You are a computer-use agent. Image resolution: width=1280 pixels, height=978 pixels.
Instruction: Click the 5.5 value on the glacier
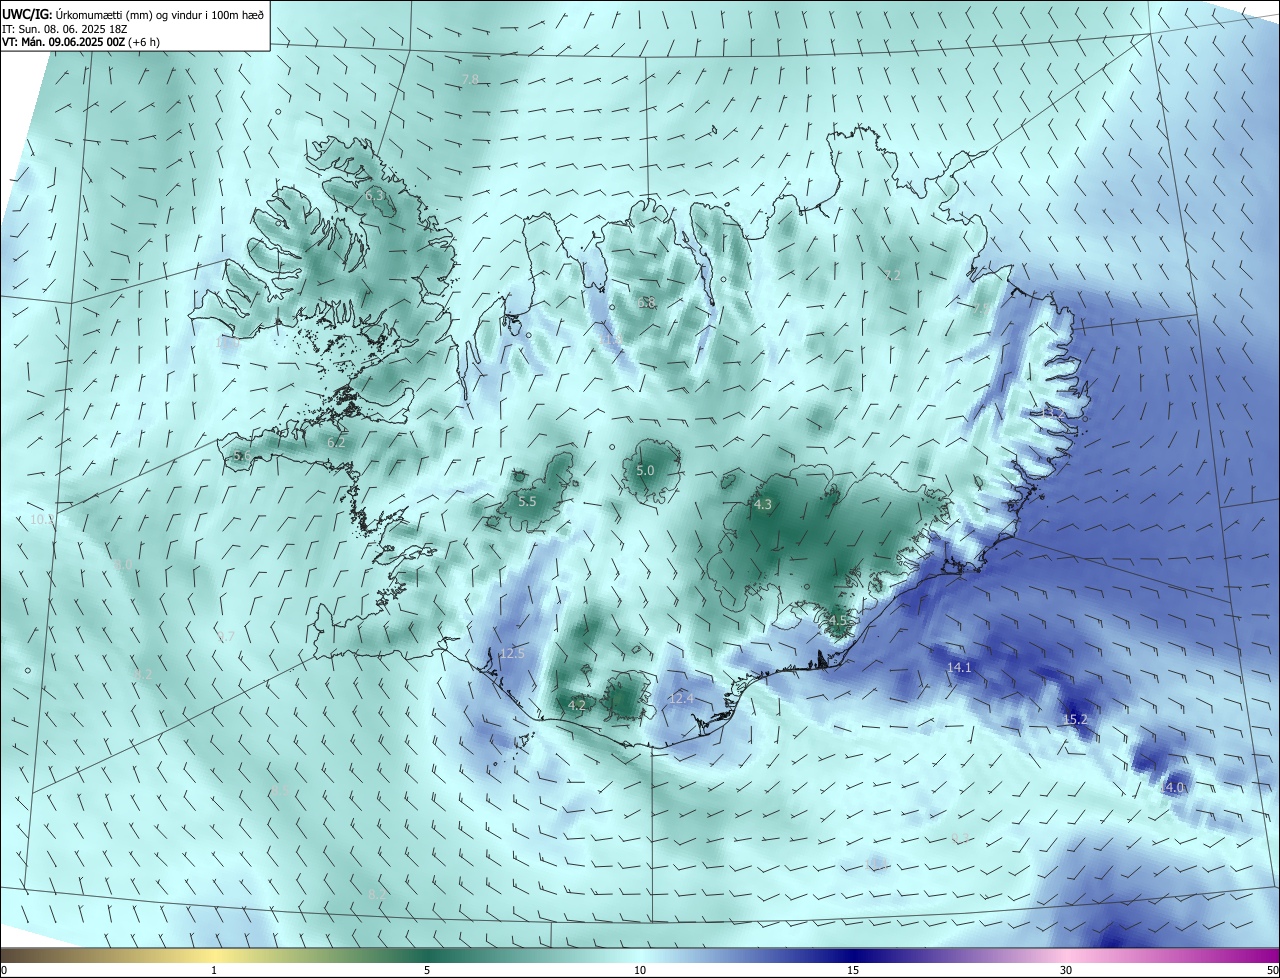[527, 501]
